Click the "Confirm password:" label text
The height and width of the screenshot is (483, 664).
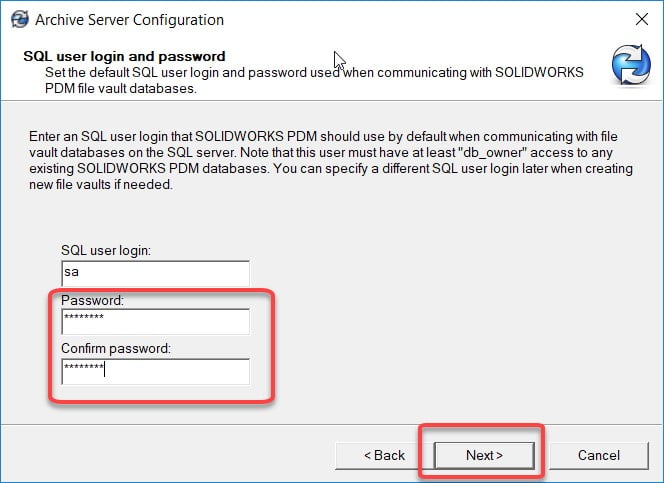[116, 348]
